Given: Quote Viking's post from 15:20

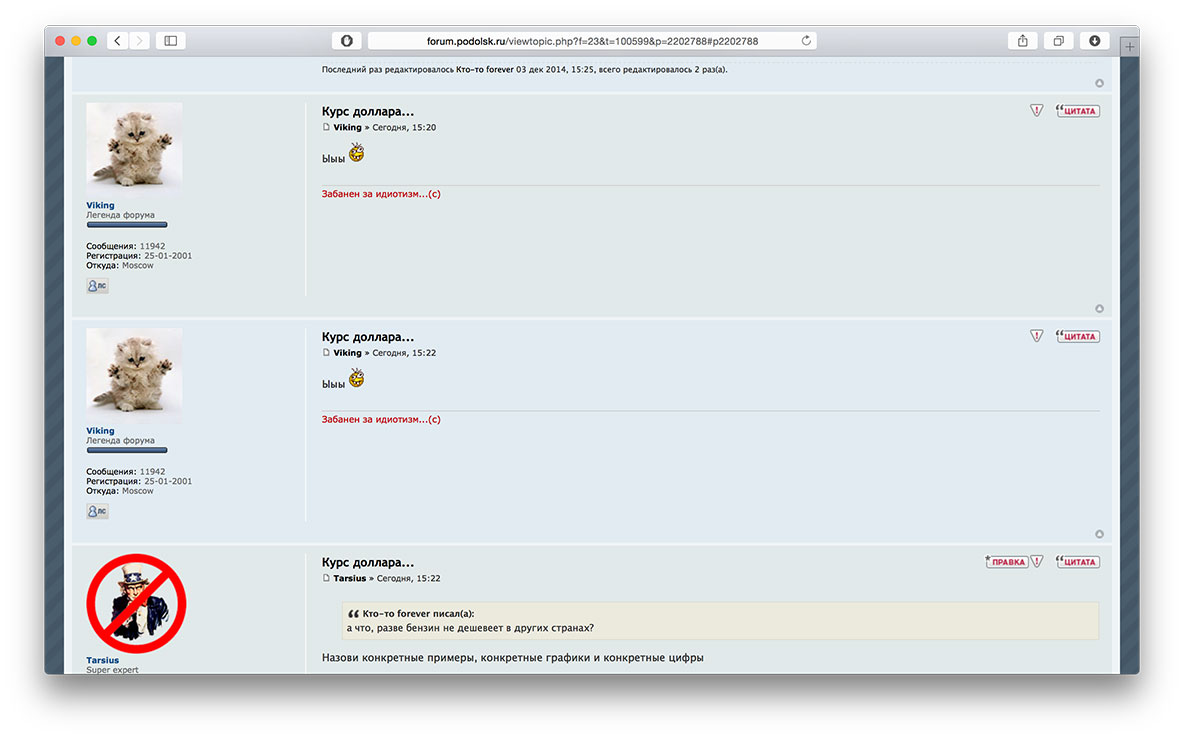Looking at the screenshot, I should pos(1078,111).
